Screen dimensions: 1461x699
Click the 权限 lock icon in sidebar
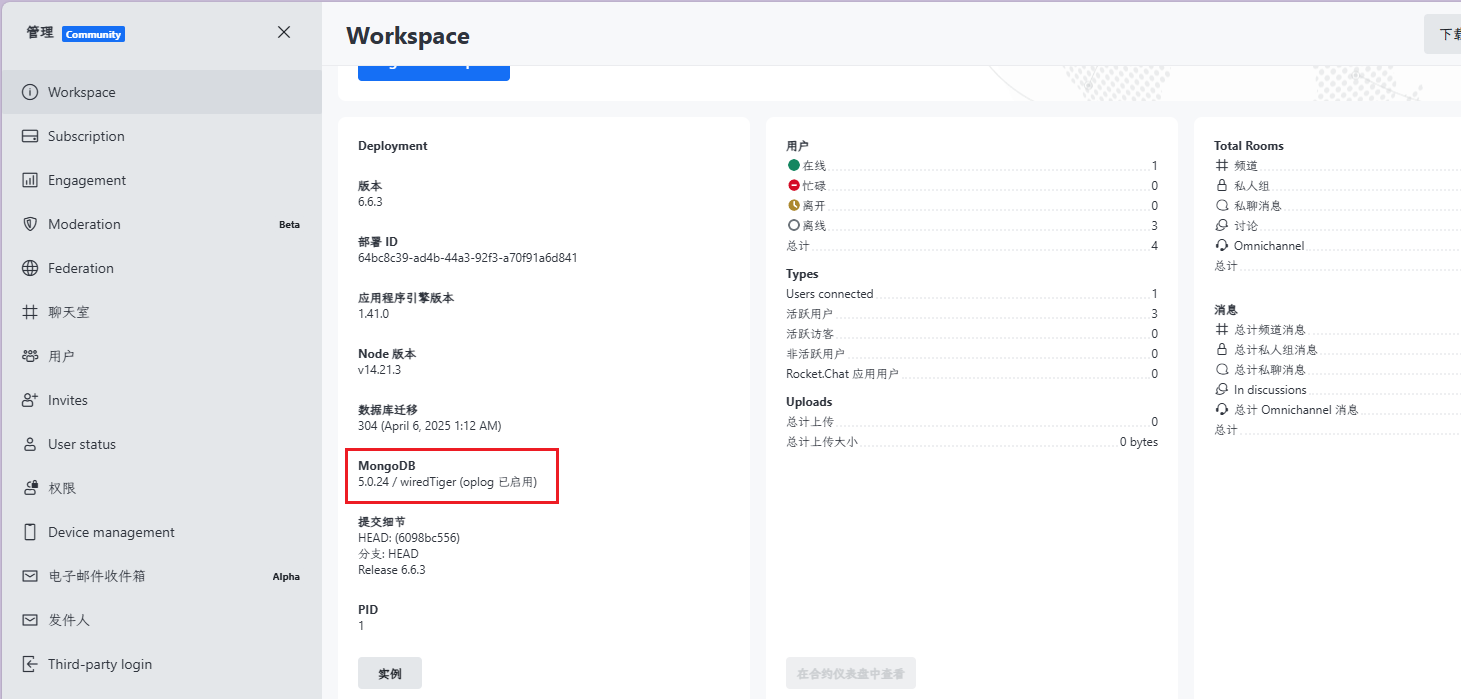pos(30,488)
